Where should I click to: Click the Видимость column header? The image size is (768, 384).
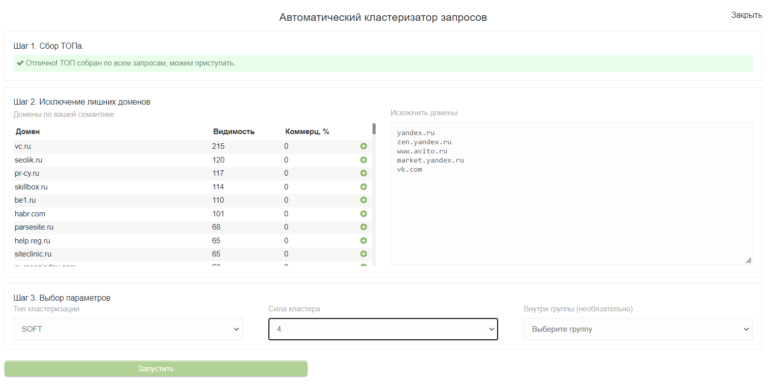pos(234,132)
